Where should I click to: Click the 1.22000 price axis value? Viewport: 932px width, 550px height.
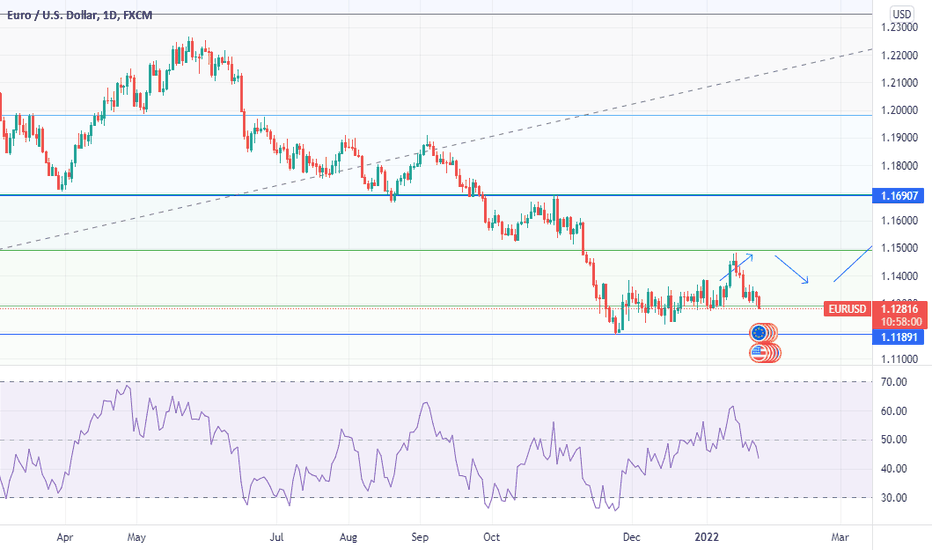[x=899, y=55]
